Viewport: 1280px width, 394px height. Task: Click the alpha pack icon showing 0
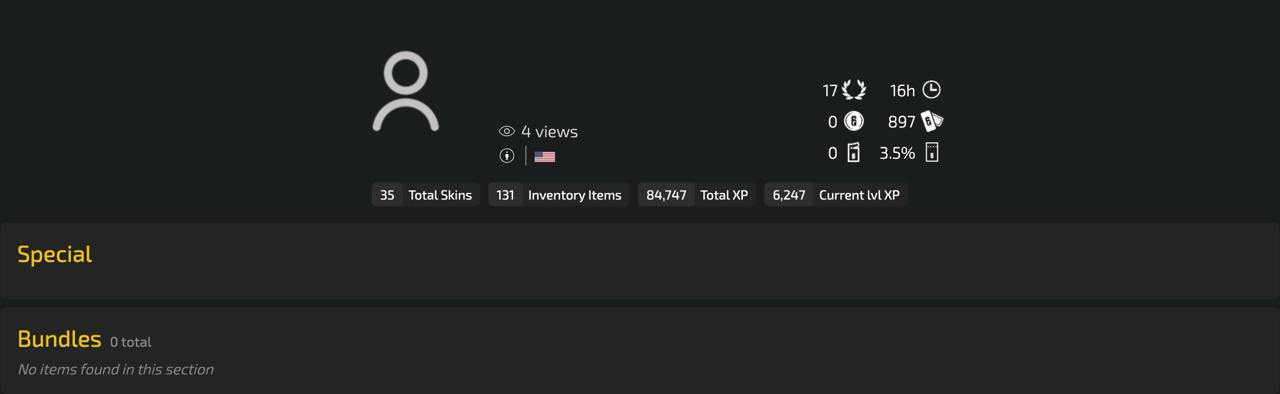point(853,152)
